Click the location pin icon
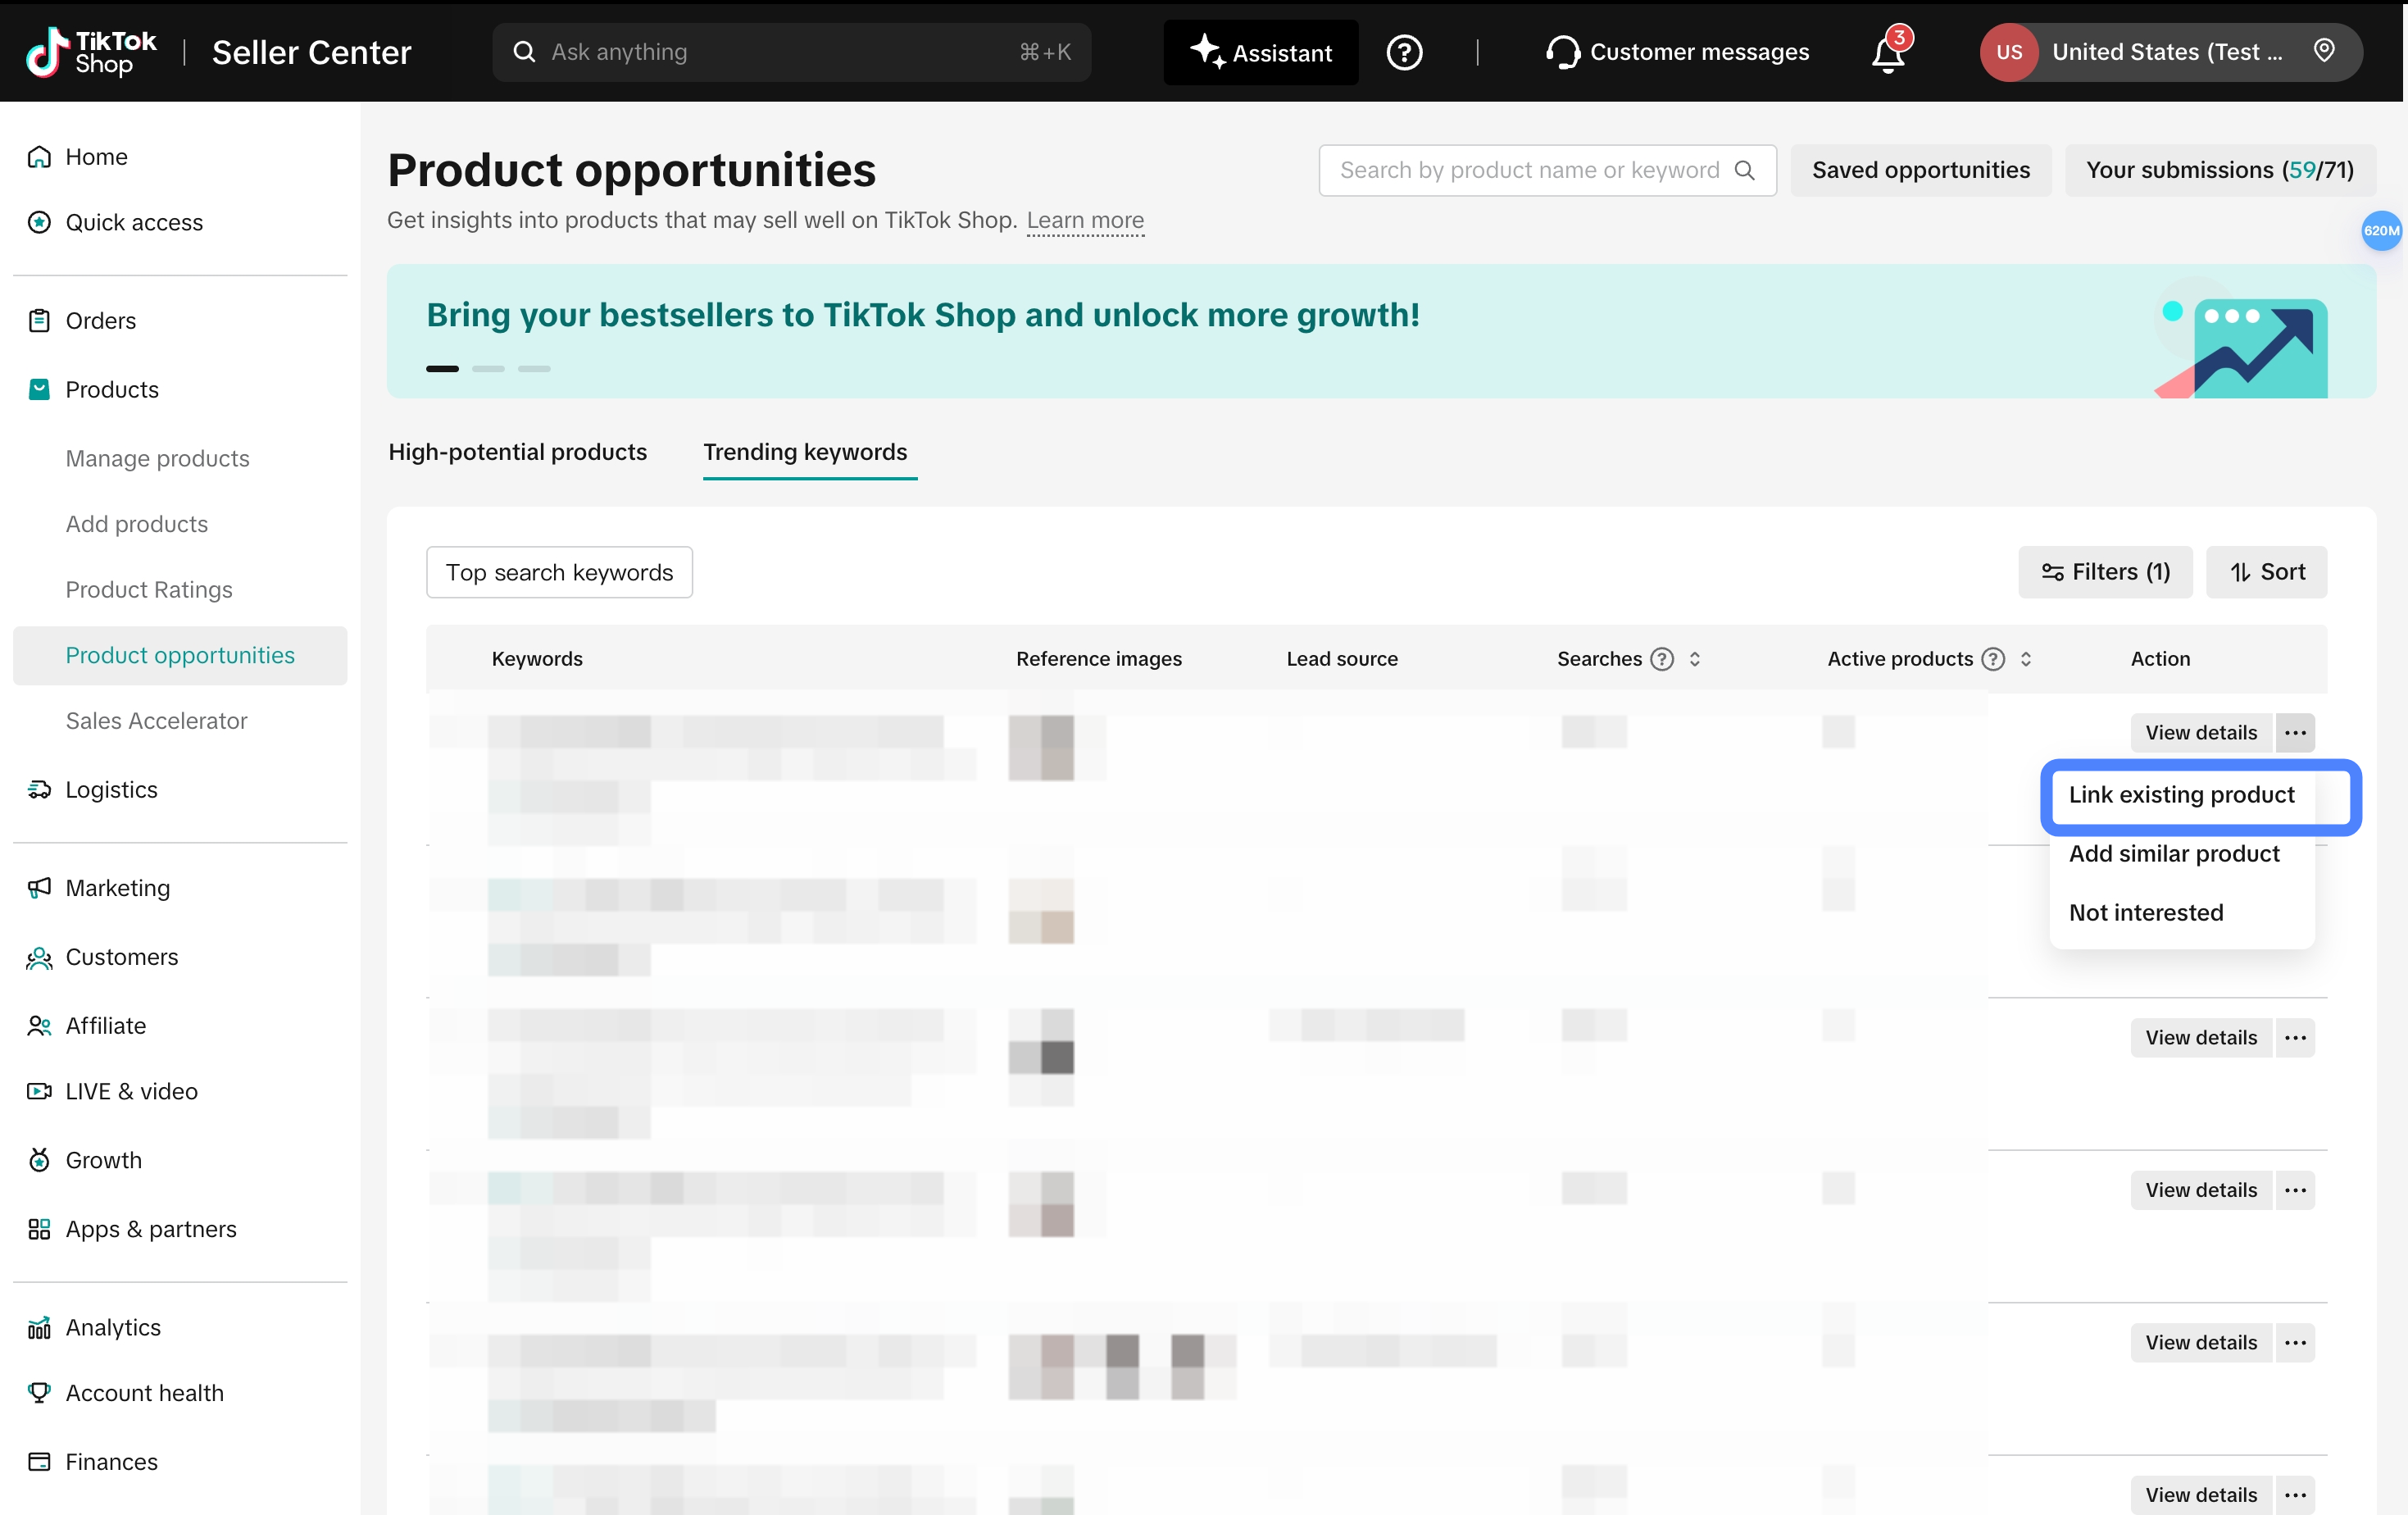2408x1515 pixels. coord(2324,50)
